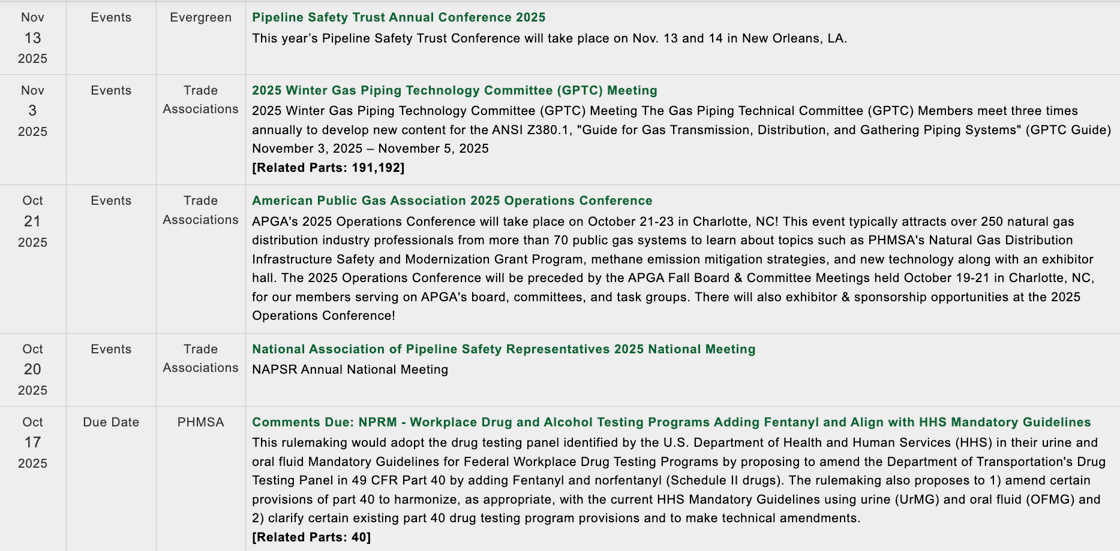The image size is (1120, 551).
Task: Open American Public Gas Association Operations Conference link
Action: [x=451, y=201]
